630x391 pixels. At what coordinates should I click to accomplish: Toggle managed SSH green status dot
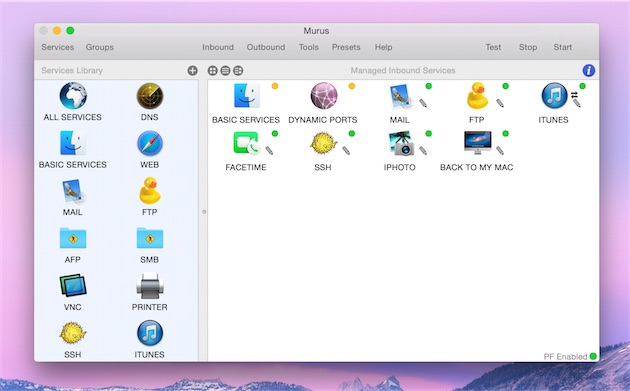352,133
